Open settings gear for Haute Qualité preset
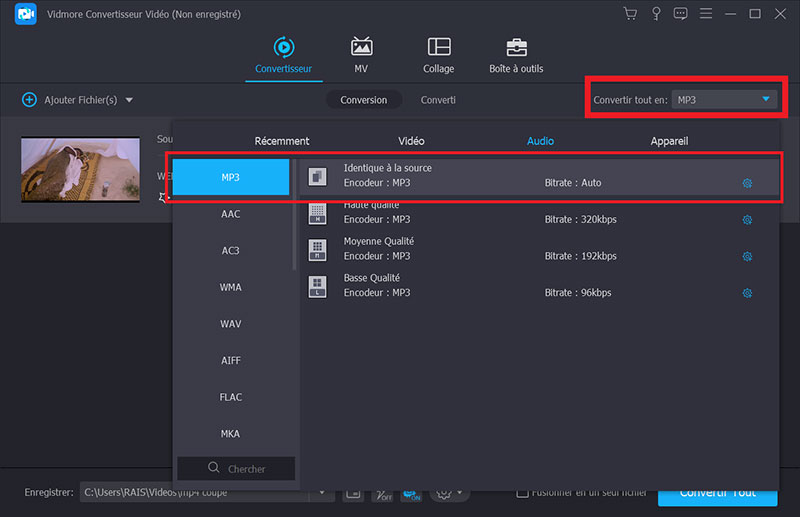This screenshot has height=517, width=800. pos(747,220)
